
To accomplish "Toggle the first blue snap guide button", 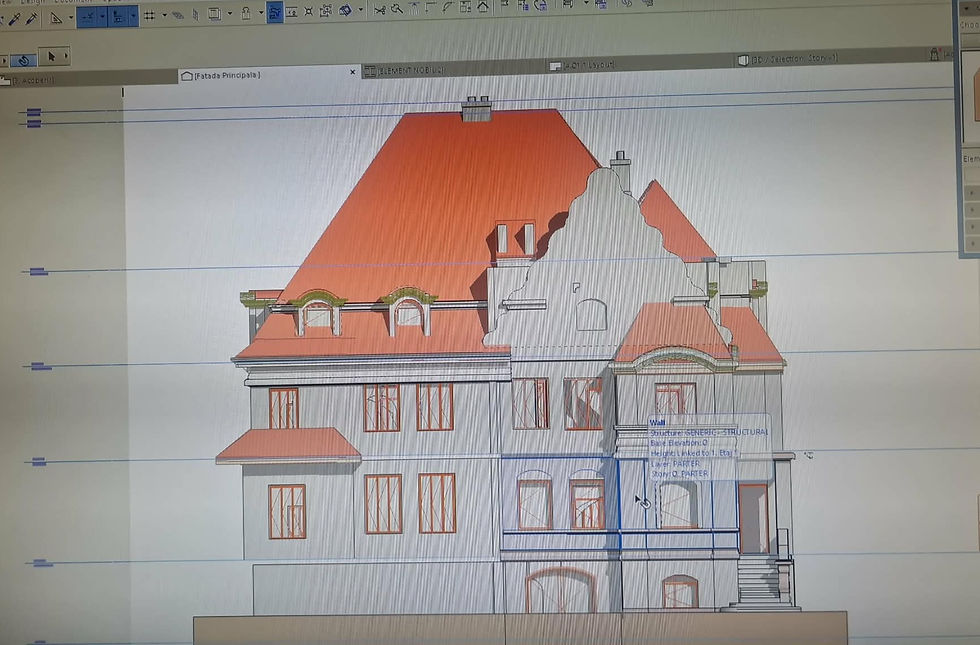I will (x=87, y=17).
